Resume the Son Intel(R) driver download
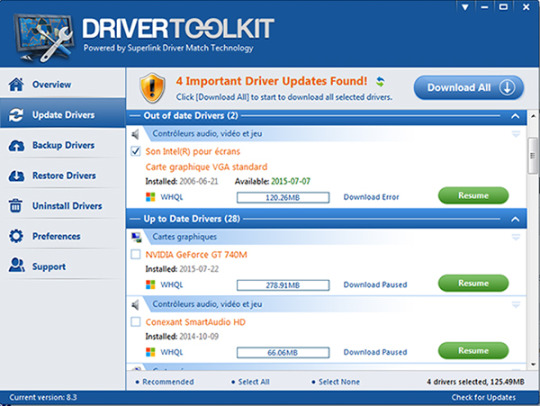 [x=473, y=196]
